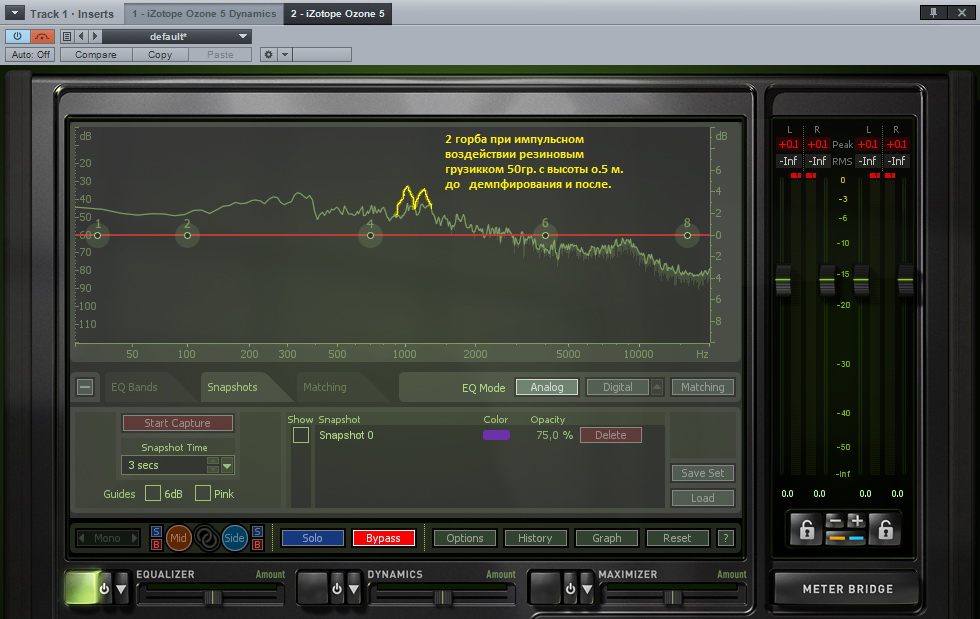Click the purple Snapshot 0 color swatch

(496, 435)
